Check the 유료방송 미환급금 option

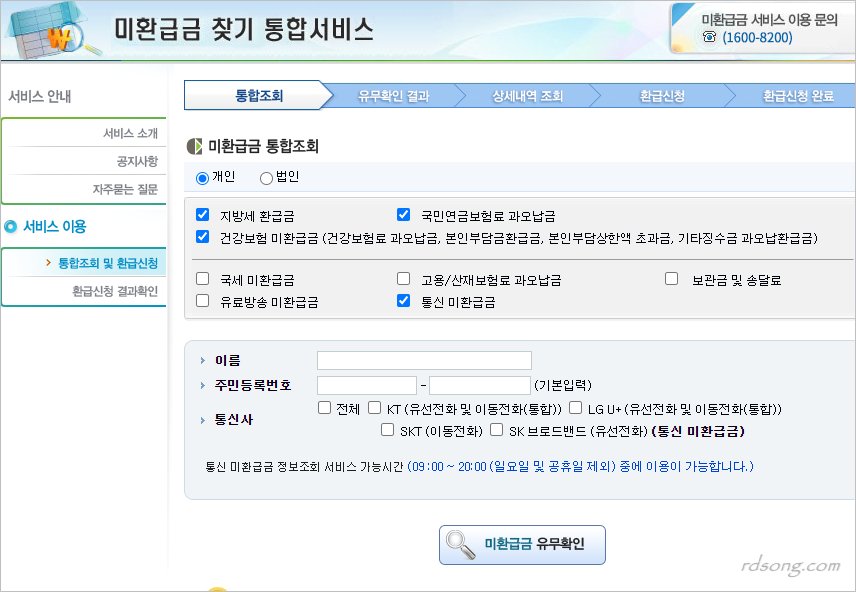(203, 301)
